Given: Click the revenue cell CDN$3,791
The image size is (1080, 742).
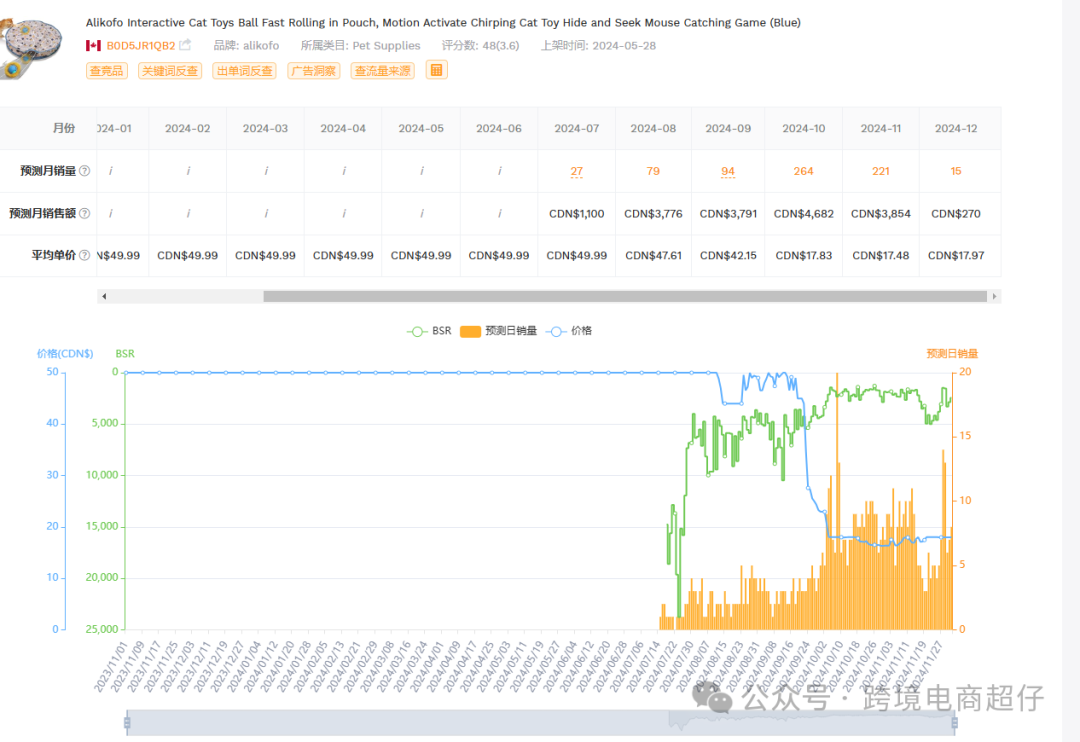Looking at the screenshot, I should click(x=728, y=214).
